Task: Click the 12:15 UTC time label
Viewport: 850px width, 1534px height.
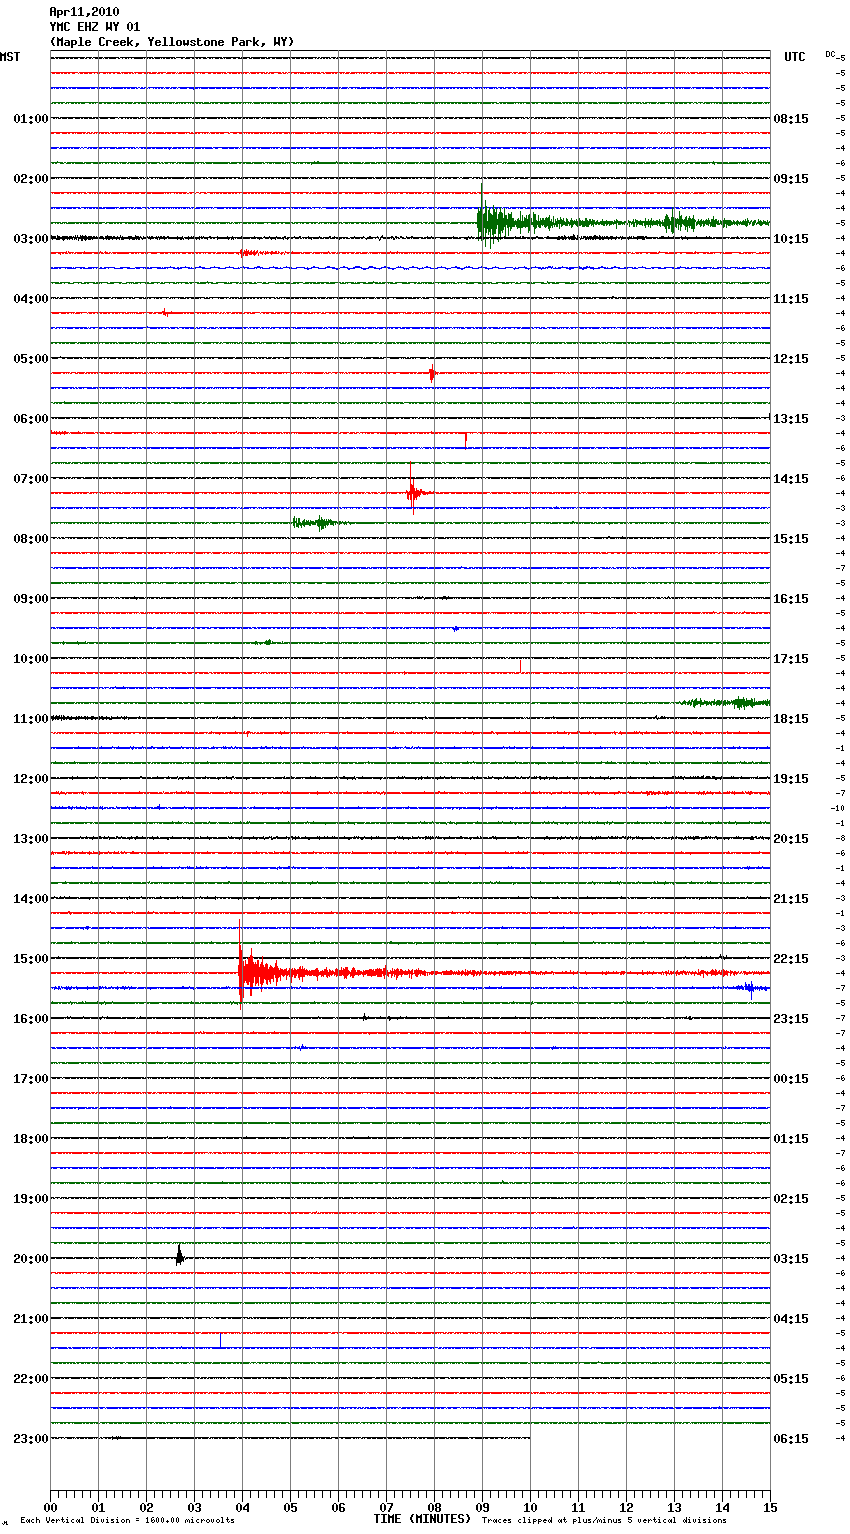Action: 791,359
